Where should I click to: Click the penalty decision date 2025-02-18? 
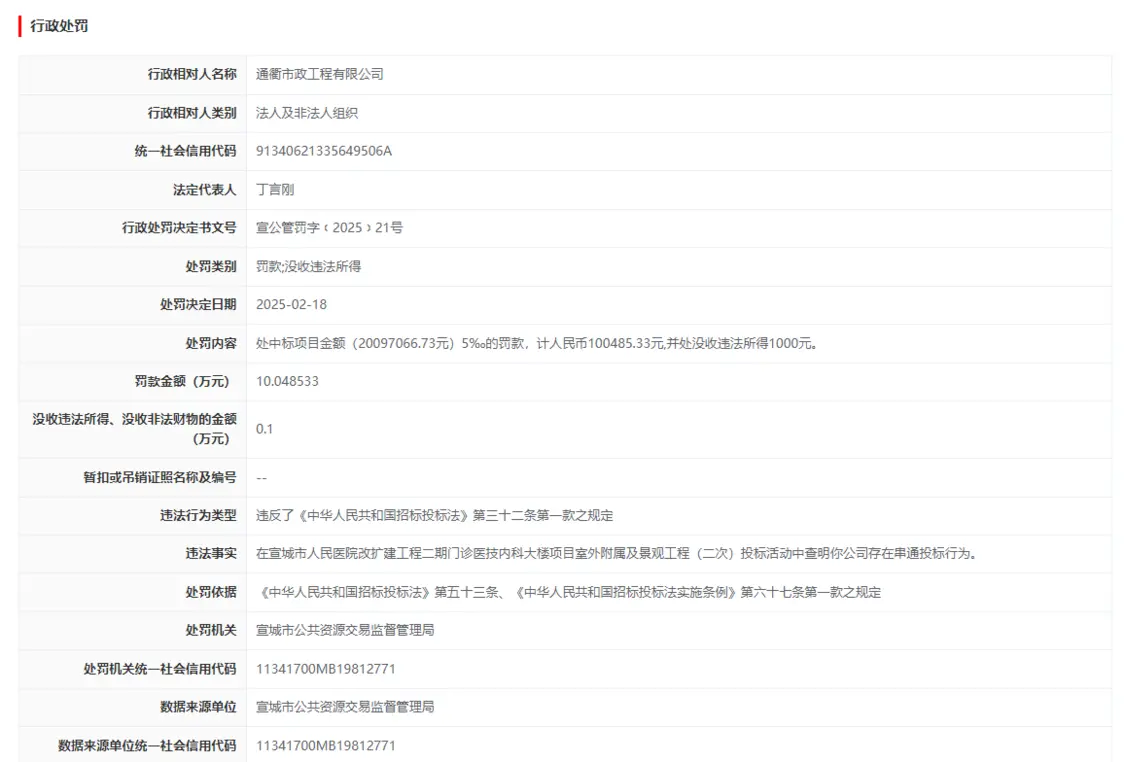point(291,304)
